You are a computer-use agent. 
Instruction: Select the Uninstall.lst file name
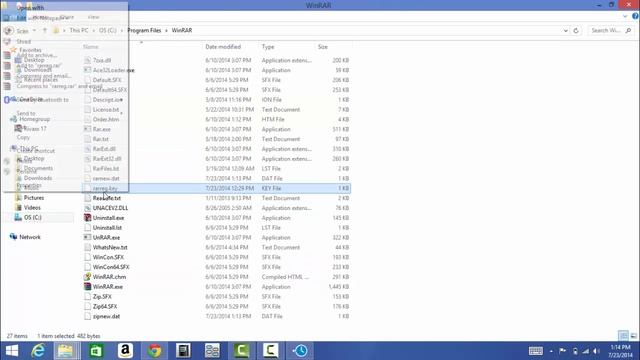pyautogui.click(x=107, y=228)
